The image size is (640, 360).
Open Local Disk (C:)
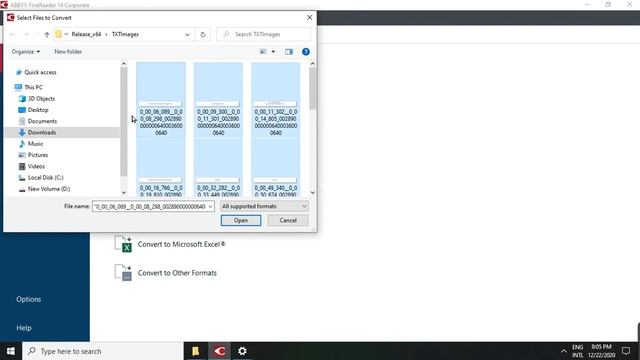(x=45, y=178)
